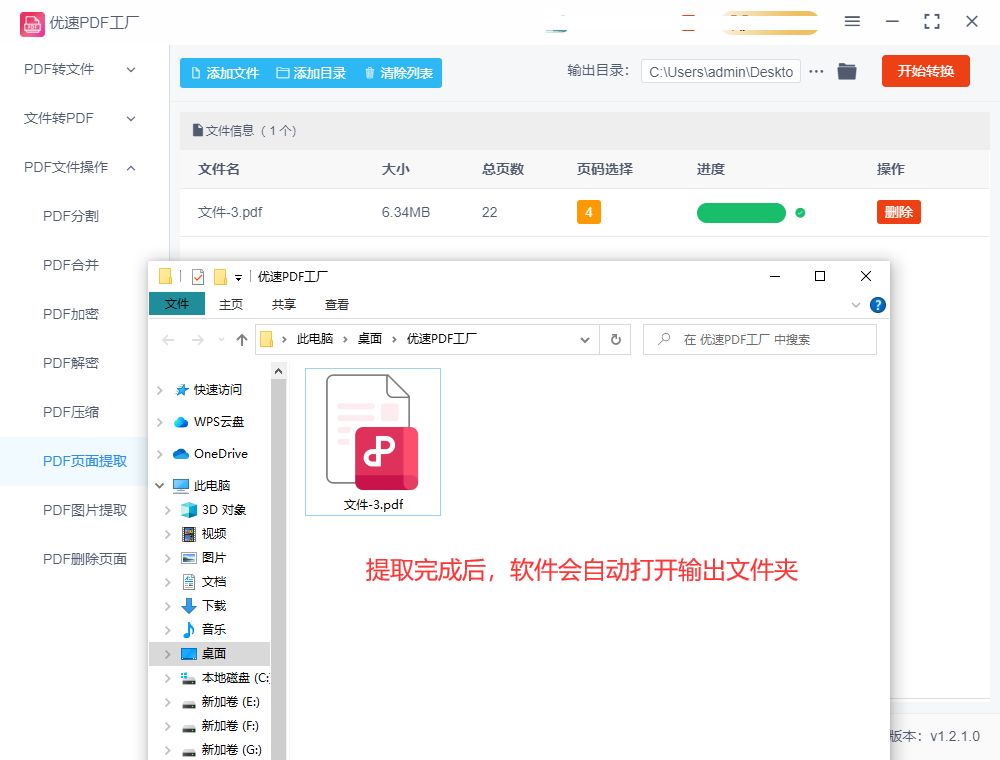
Task: Click the 优速PDF工厂 app logo icon
Action: pyautogui.click(x=32, y=24)
